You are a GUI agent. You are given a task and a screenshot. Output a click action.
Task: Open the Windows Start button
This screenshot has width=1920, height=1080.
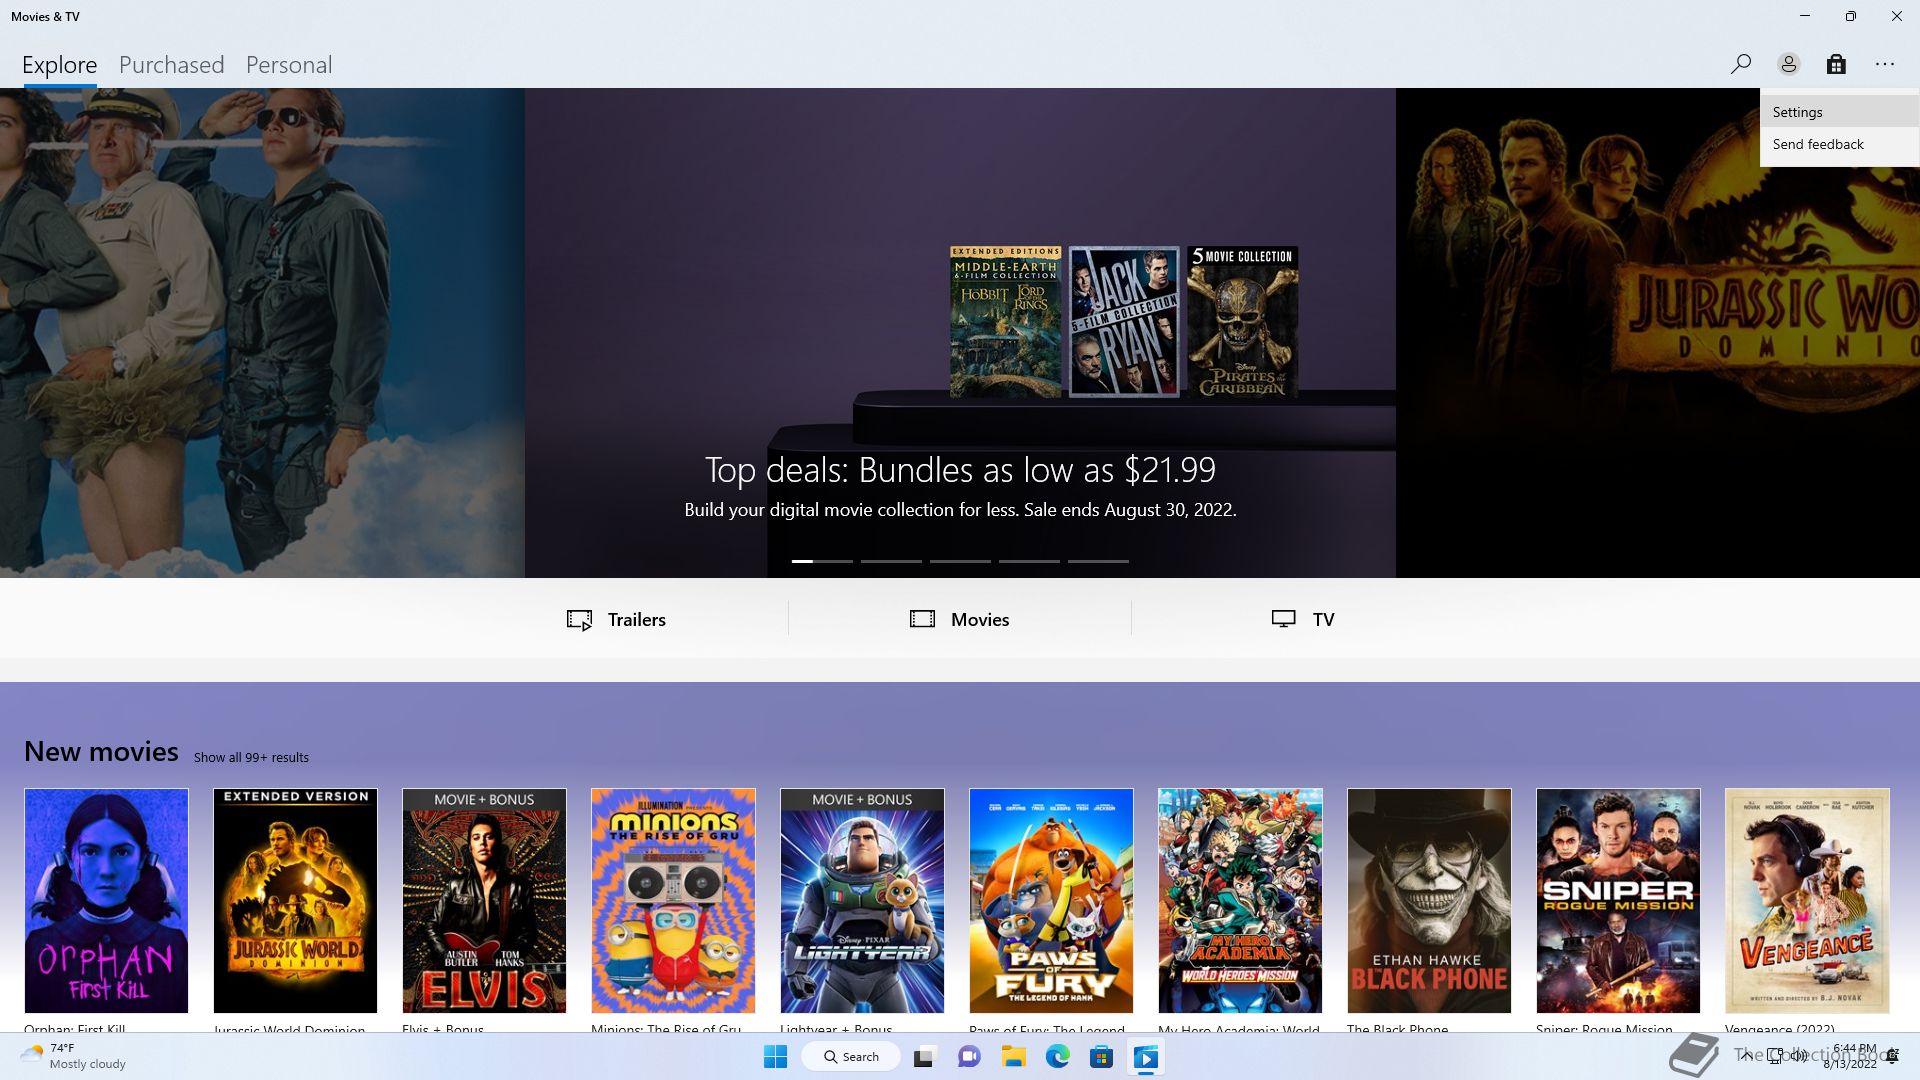point(775,1057)
